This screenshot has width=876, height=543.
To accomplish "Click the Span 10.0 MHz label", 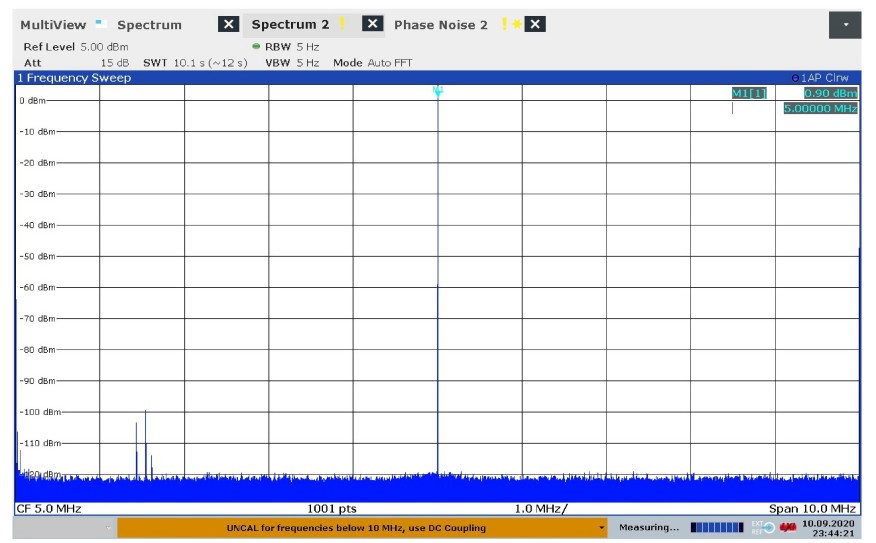I will (812, 509).
